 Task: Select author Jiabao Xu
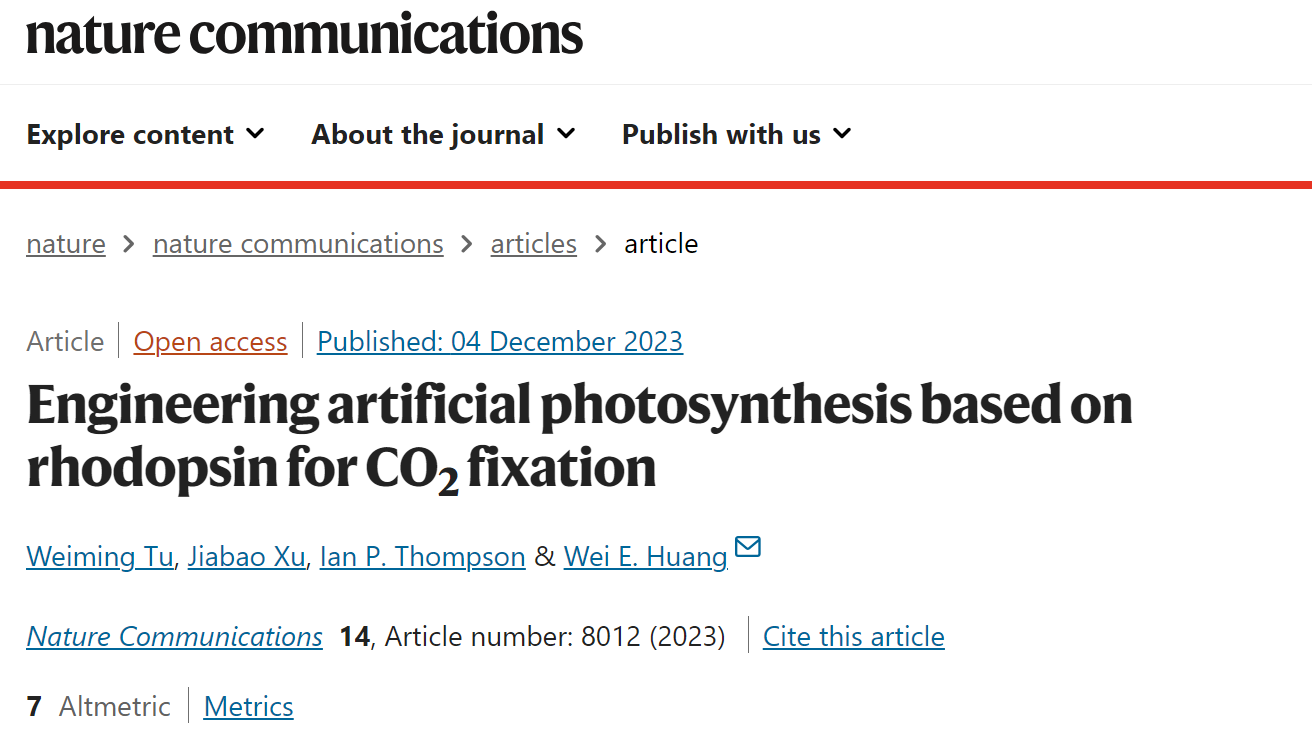coord(247,556)
